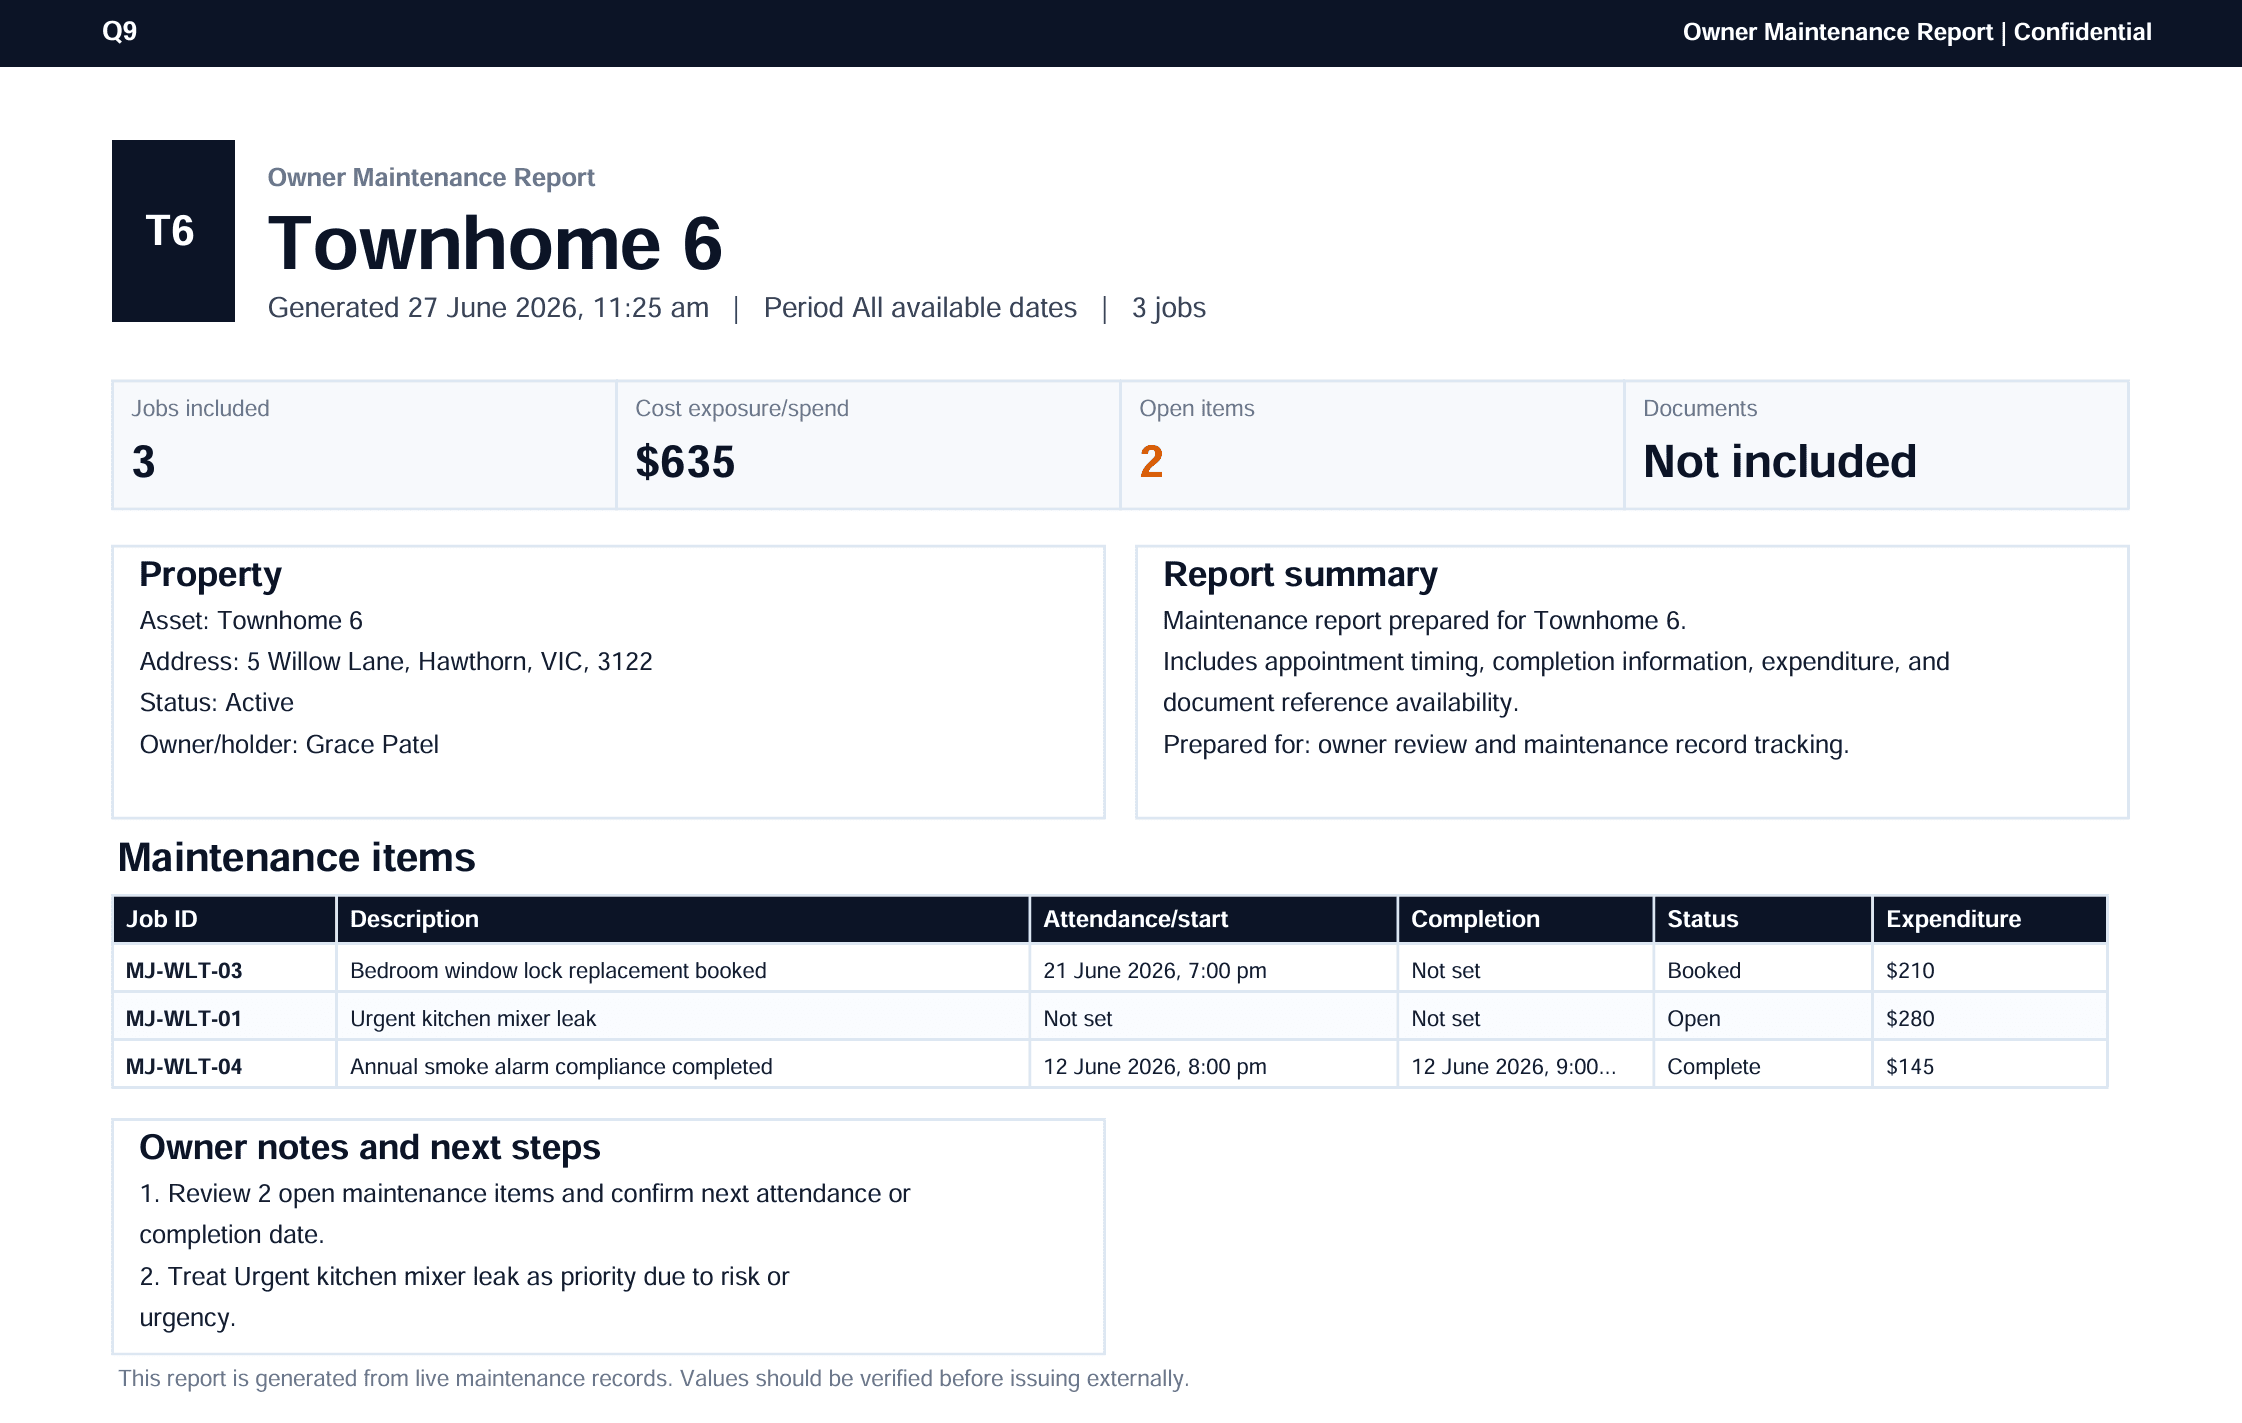
Task: Click the $635 cost exposure value
Action: coord(685,462)
